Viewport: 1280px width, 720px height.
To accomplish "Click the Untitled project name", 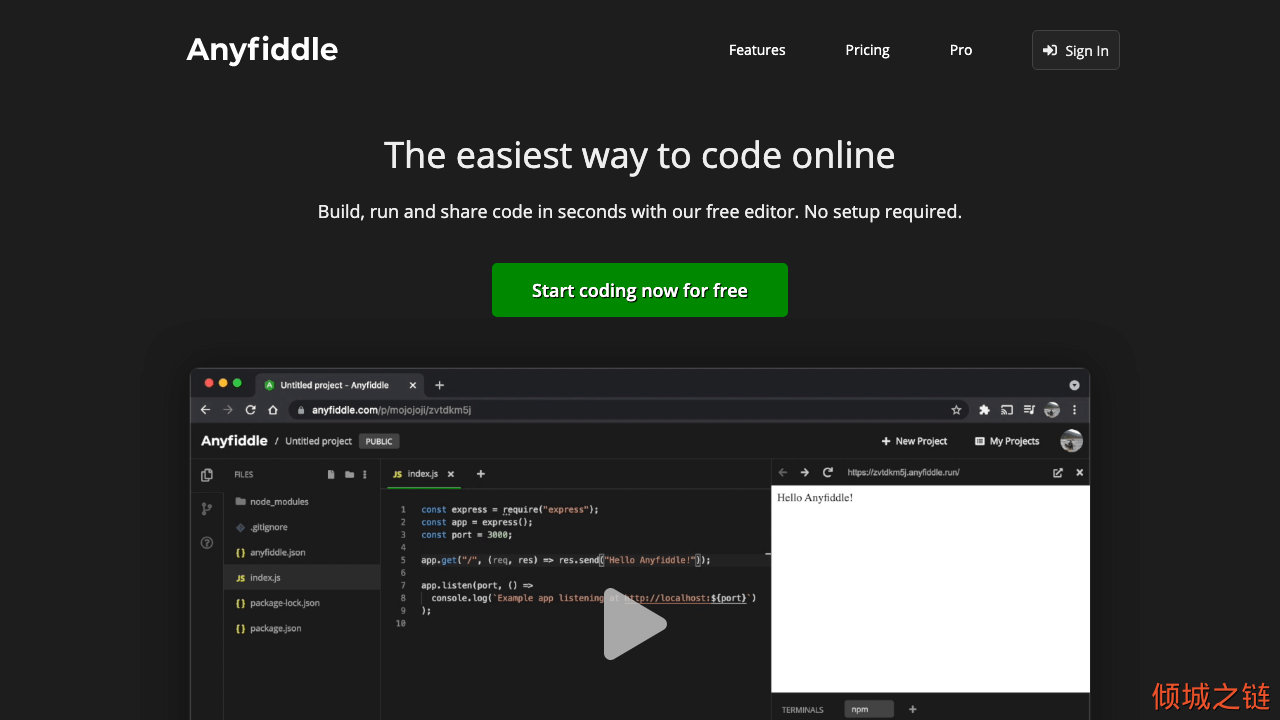I will (318, 441).
